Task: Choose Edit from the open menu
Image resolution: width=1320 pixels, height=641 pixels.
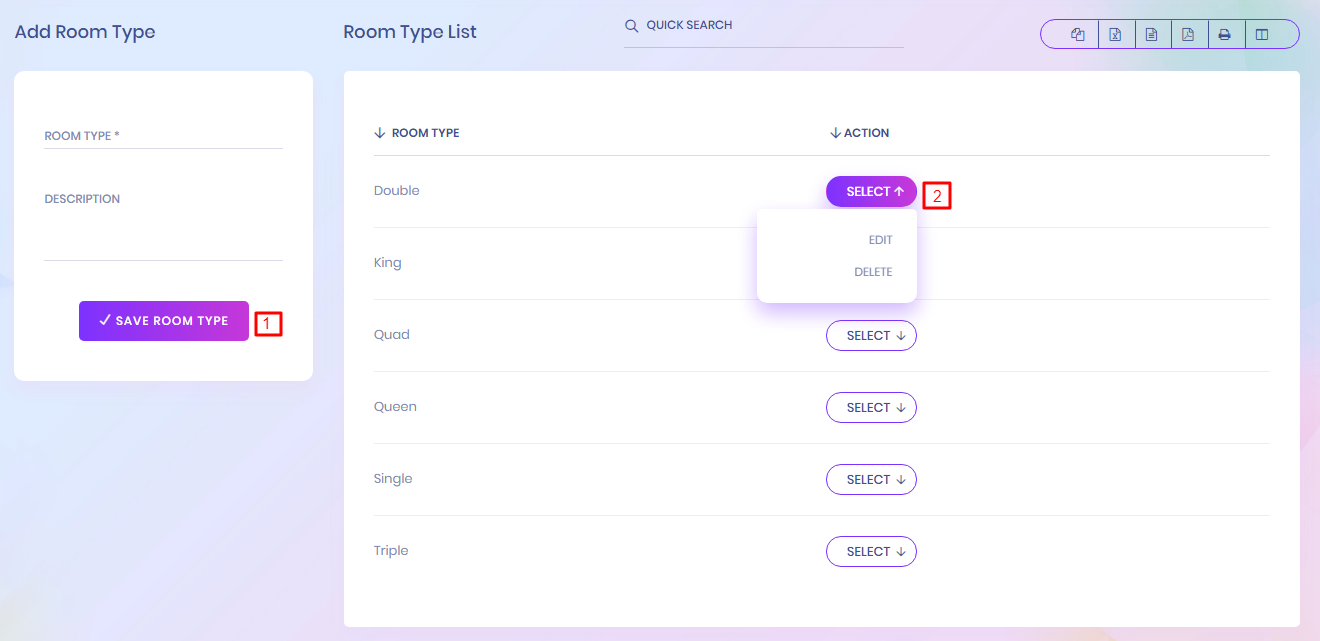Action: [x=880, y=240]
